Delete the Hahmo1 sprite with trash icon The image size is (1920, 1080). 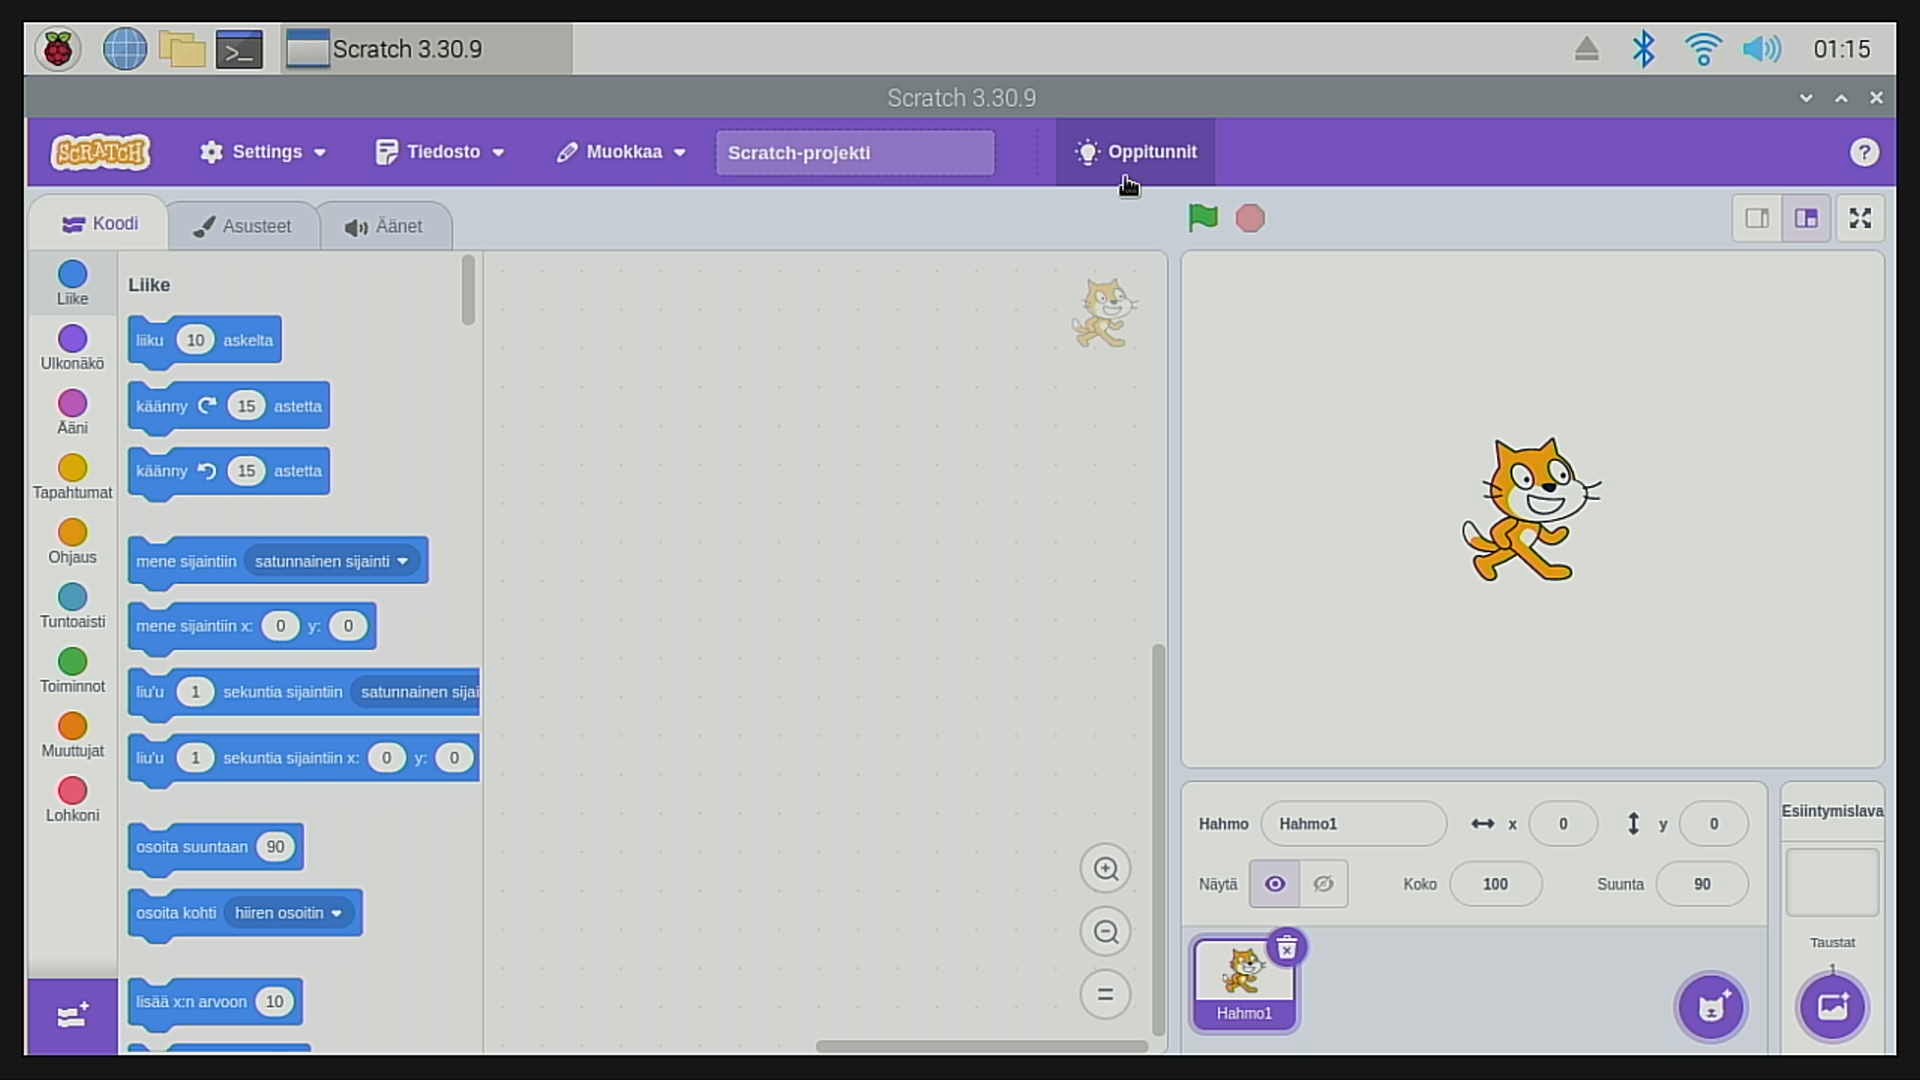click(x=1287, y=947)
